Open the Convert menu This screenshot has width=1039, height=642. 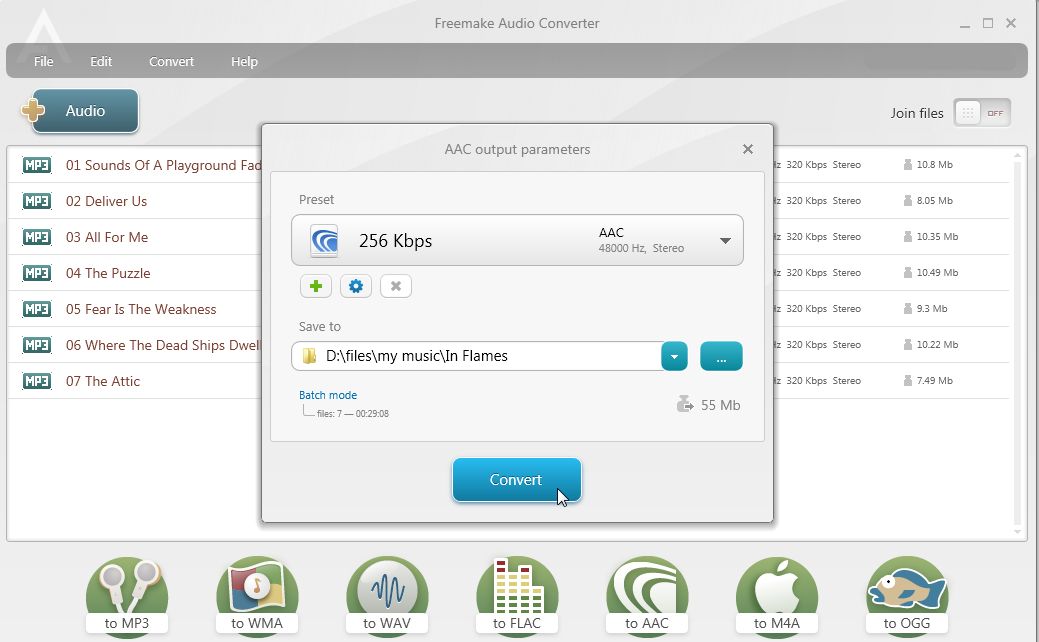point(171,62)
